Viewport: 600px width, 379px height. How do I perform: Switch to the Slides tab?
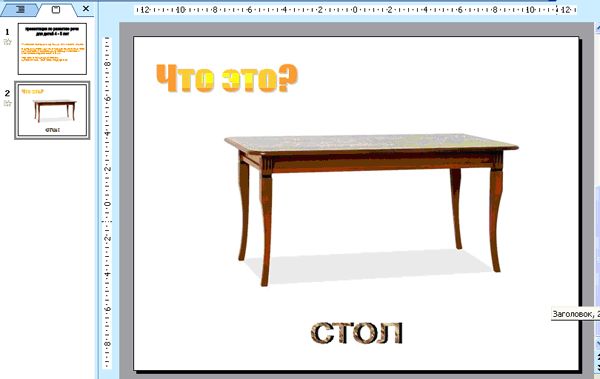click(56, 10)
